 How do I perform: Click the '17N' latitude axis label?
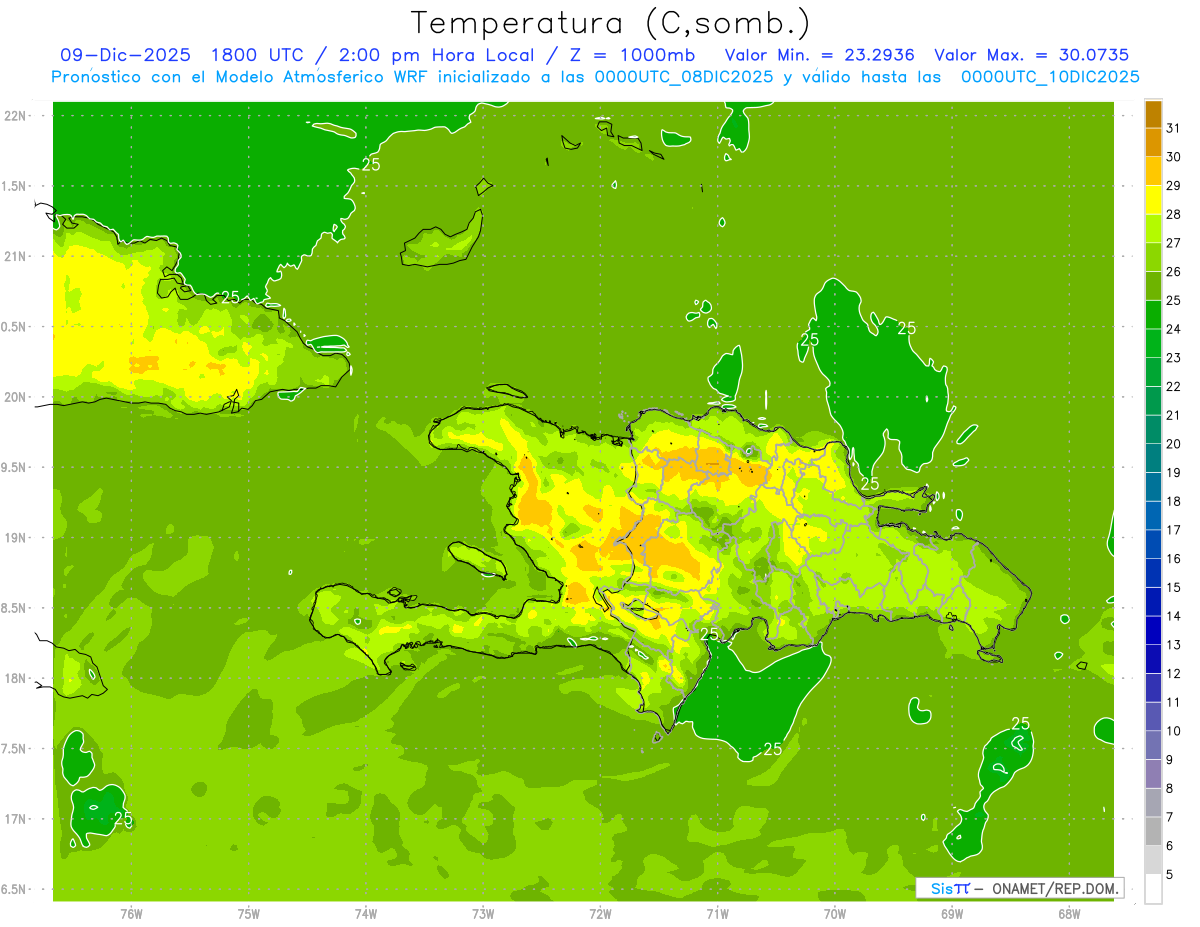coord(15,819)
